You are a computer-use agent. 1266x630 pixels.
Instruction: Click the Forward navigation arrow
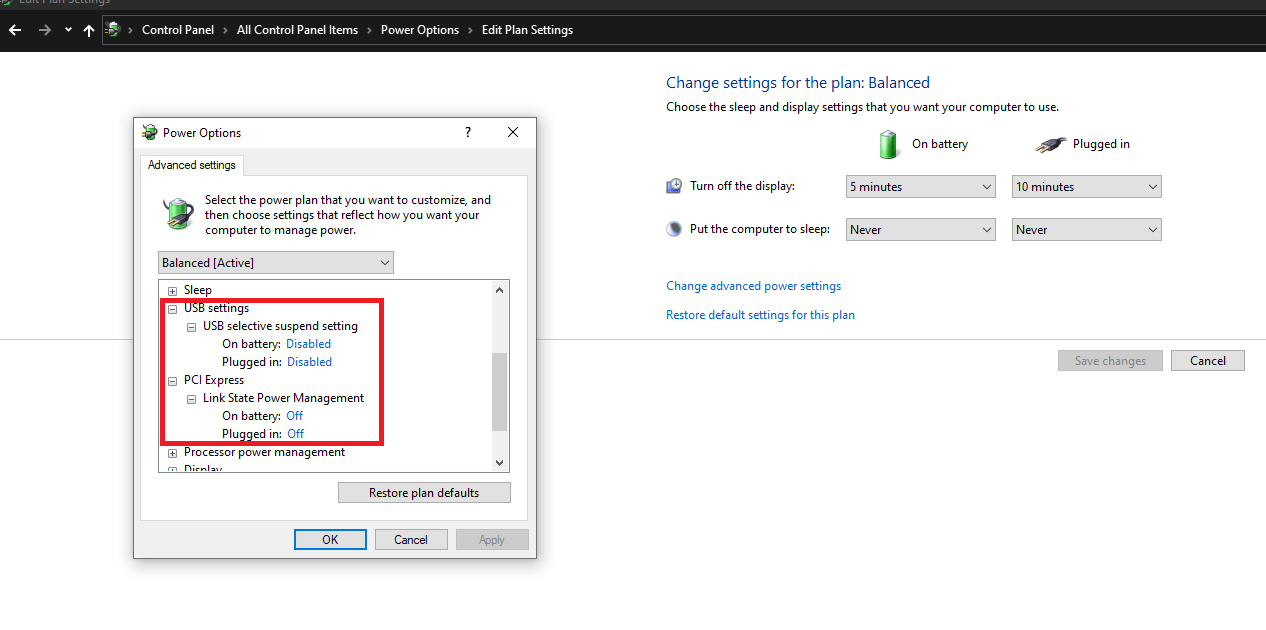coord(44,30)
